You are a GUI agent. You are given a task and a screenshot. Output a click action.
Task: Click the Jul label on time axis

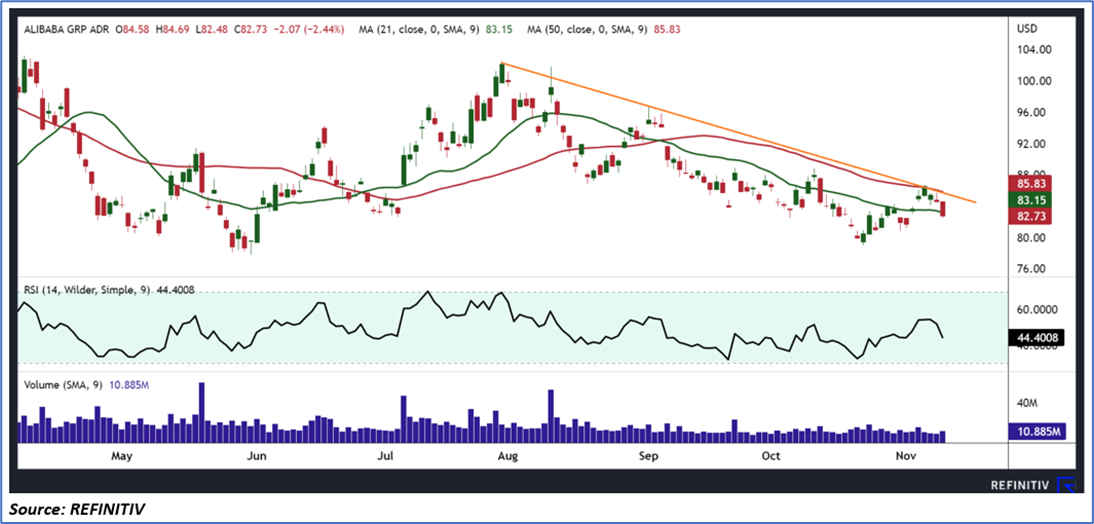coord(384,457)
